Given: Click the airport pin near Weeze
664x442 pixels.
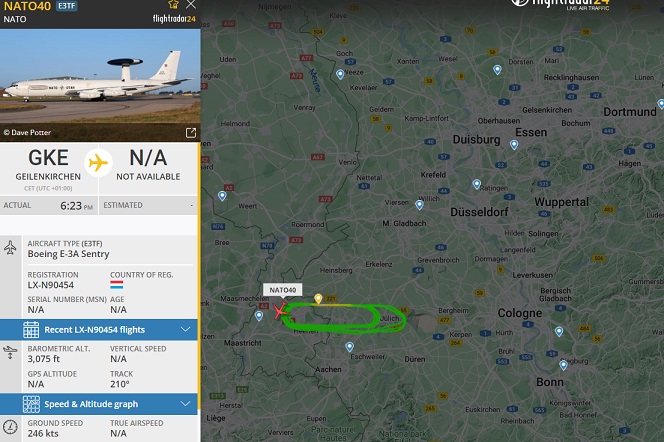Looking at the screenshot, I should point(340,75).
